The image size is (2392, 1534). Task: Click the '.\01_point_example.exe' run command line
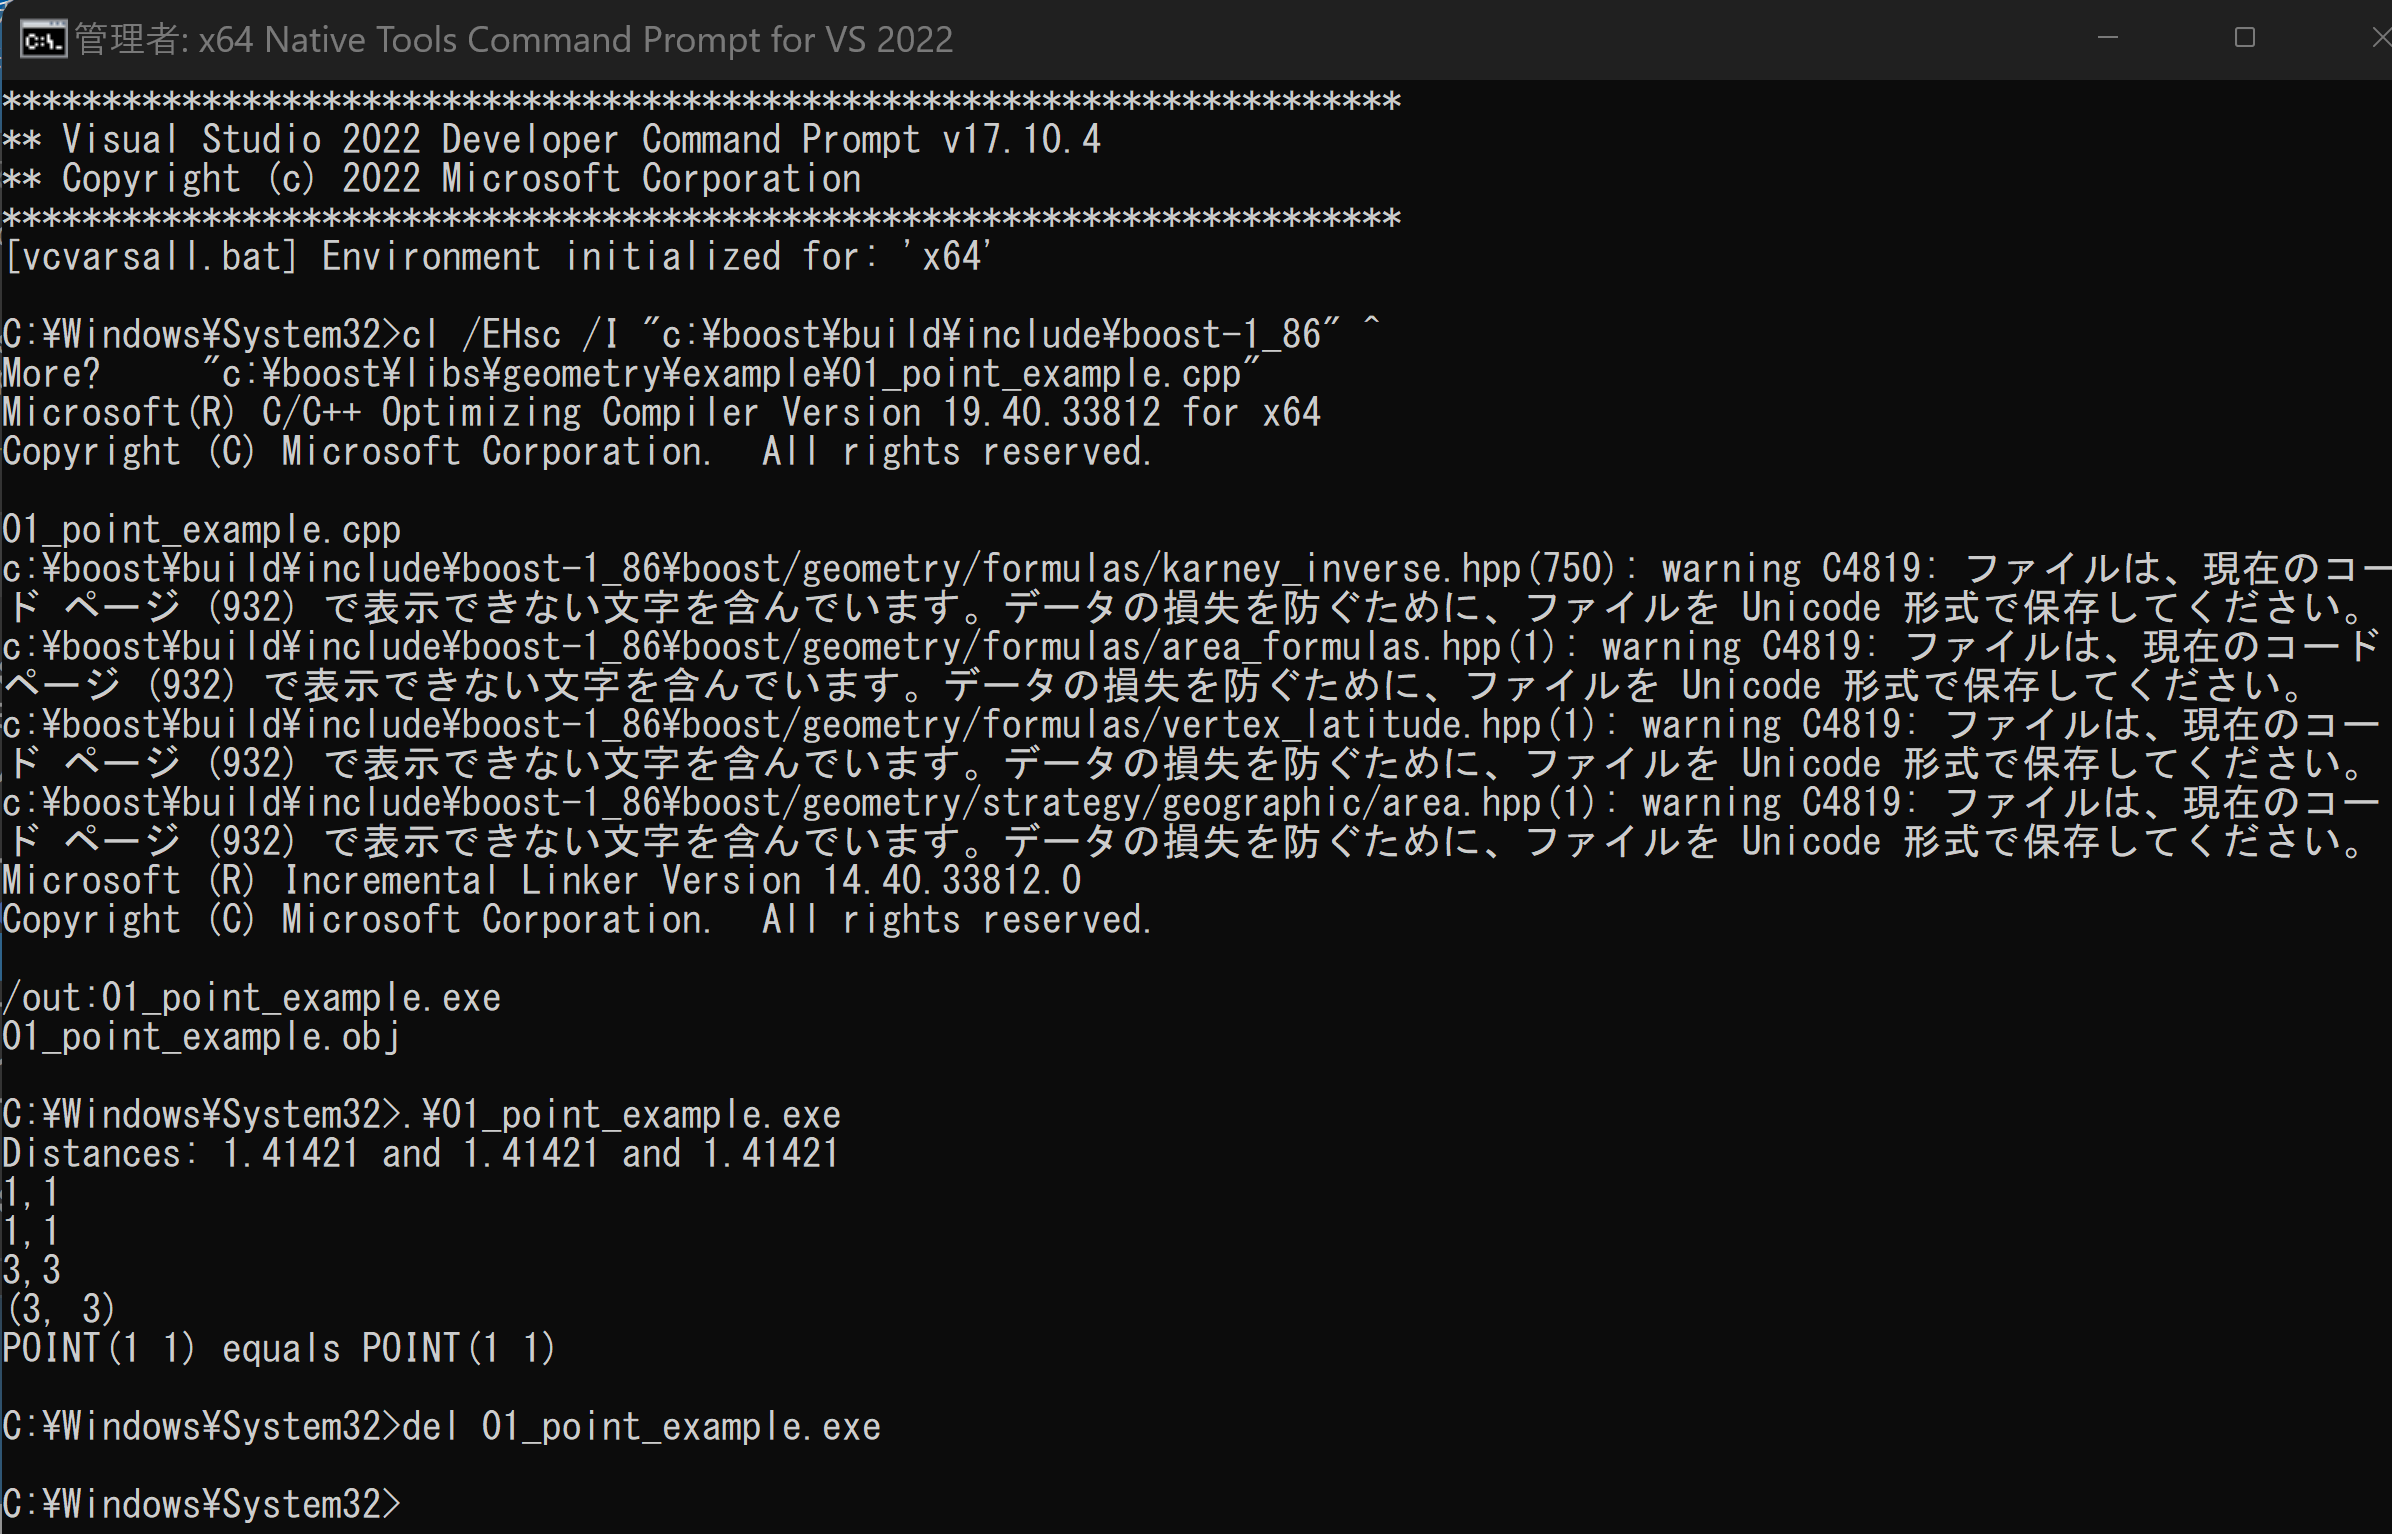(421, 1114)
